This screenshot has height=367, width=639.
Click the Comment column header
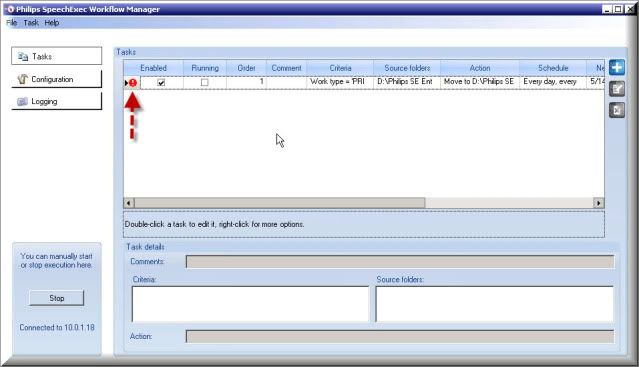pyautogui.click(x=286, y=68)
